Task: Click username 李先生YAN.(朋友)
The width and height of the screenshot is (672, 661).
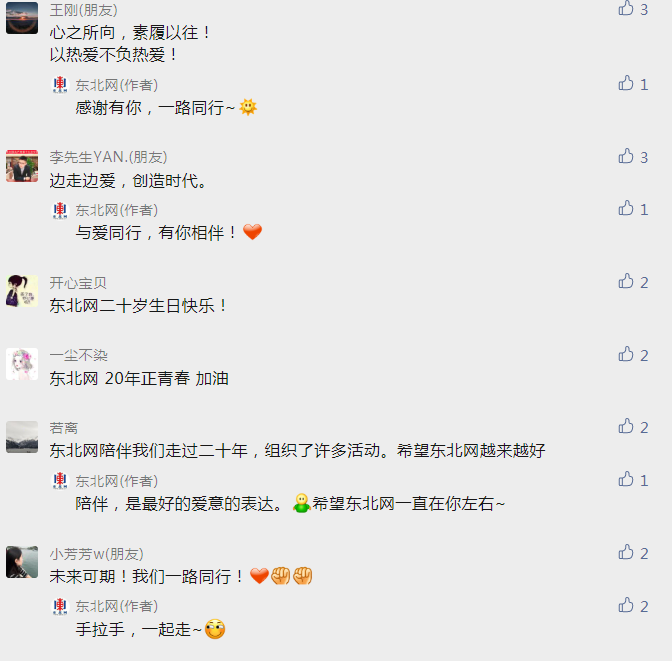Action: 108,157
